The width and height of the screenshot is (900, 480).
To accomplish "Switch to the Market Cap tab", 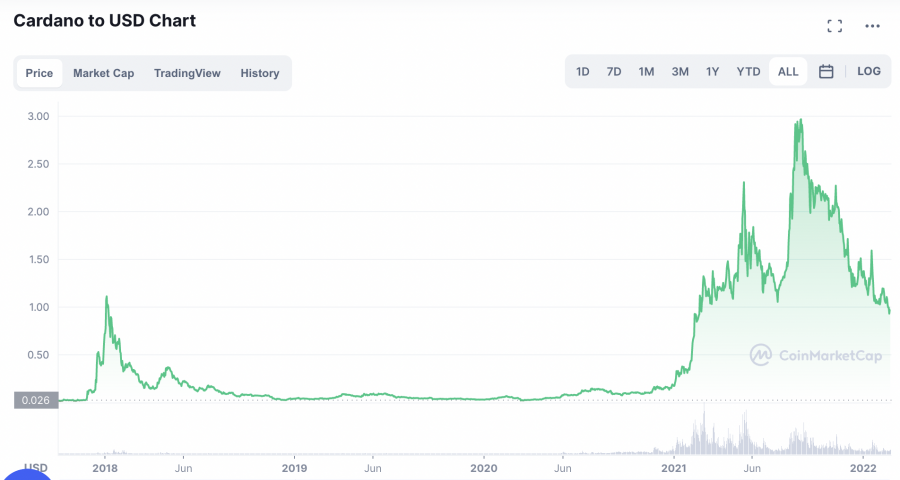I will pyautogui.click(x=103, y=73).
